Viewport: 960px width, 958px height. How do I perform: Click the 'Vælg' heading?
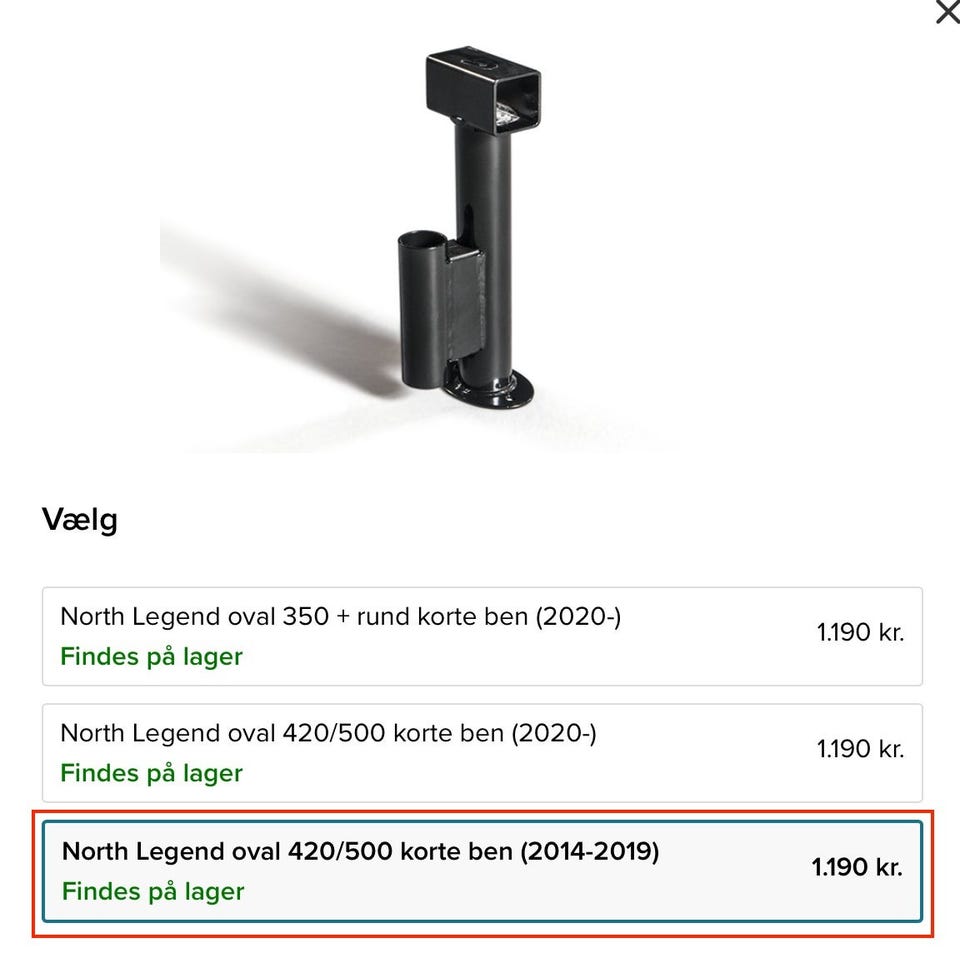pyautogui.click(x=80, y=520)
